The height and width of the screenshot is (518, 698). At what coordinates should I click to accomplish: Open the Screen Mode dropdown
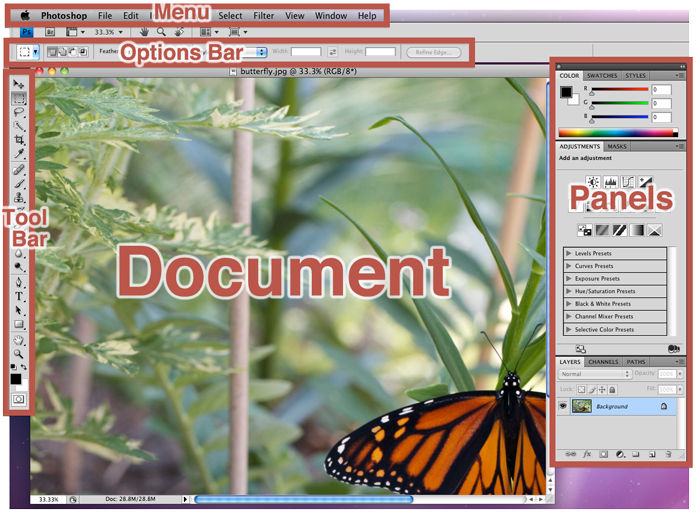coord(238,32)
